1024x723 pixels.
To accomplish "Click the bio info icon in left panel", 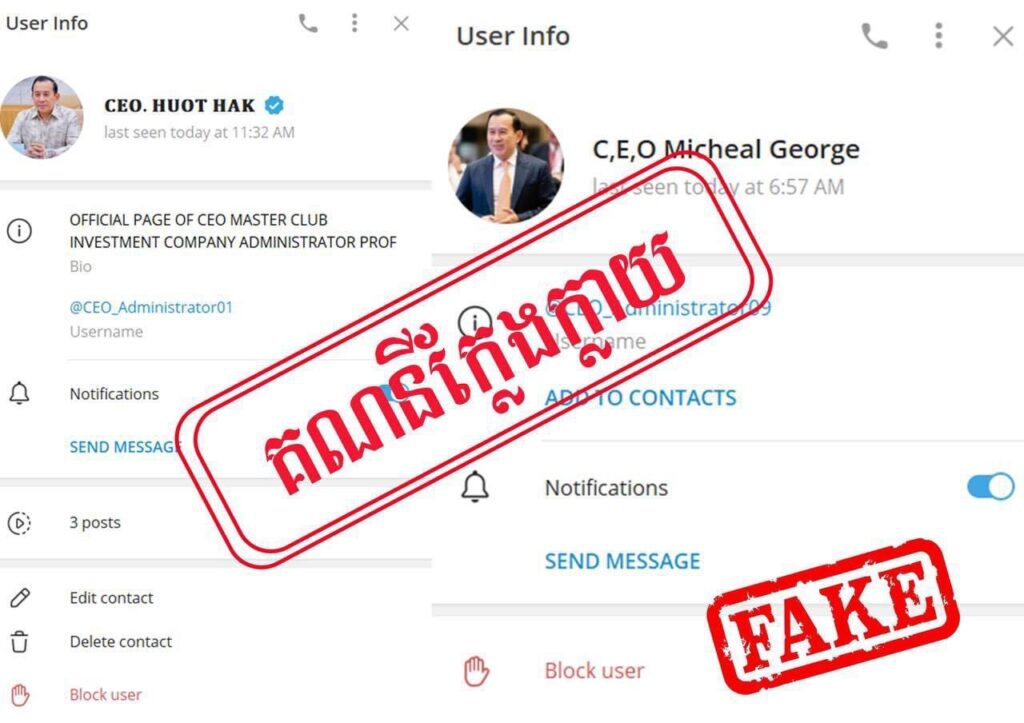I will 19,231.
